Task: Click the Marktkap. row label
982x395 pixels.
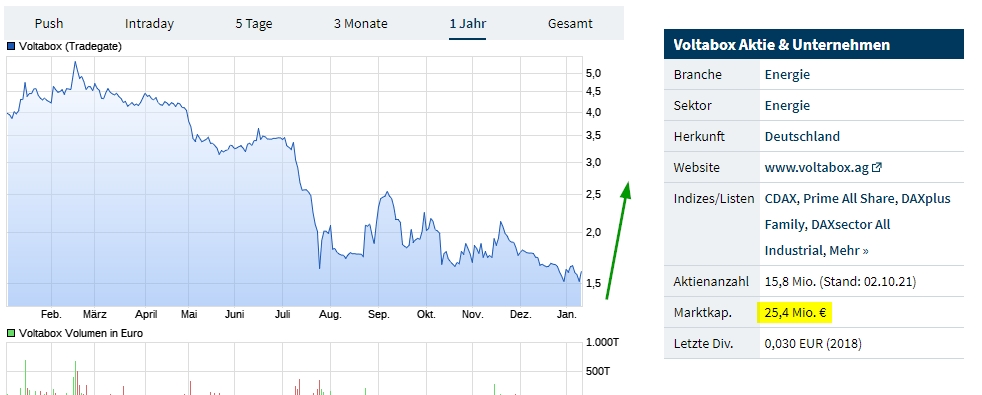Action: (702, 312)
